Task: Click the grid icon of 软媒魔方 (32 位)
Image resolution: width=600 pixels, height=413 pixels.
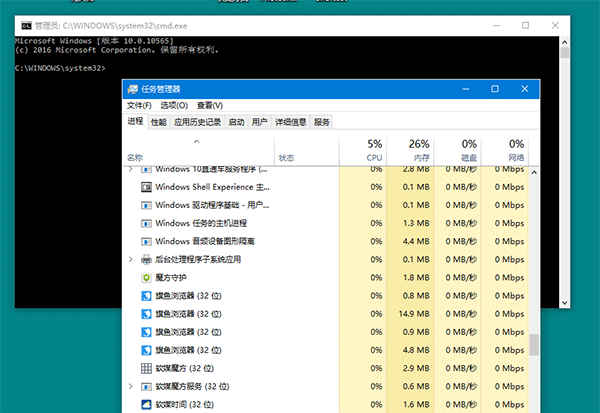Action: tap(146, 368)
